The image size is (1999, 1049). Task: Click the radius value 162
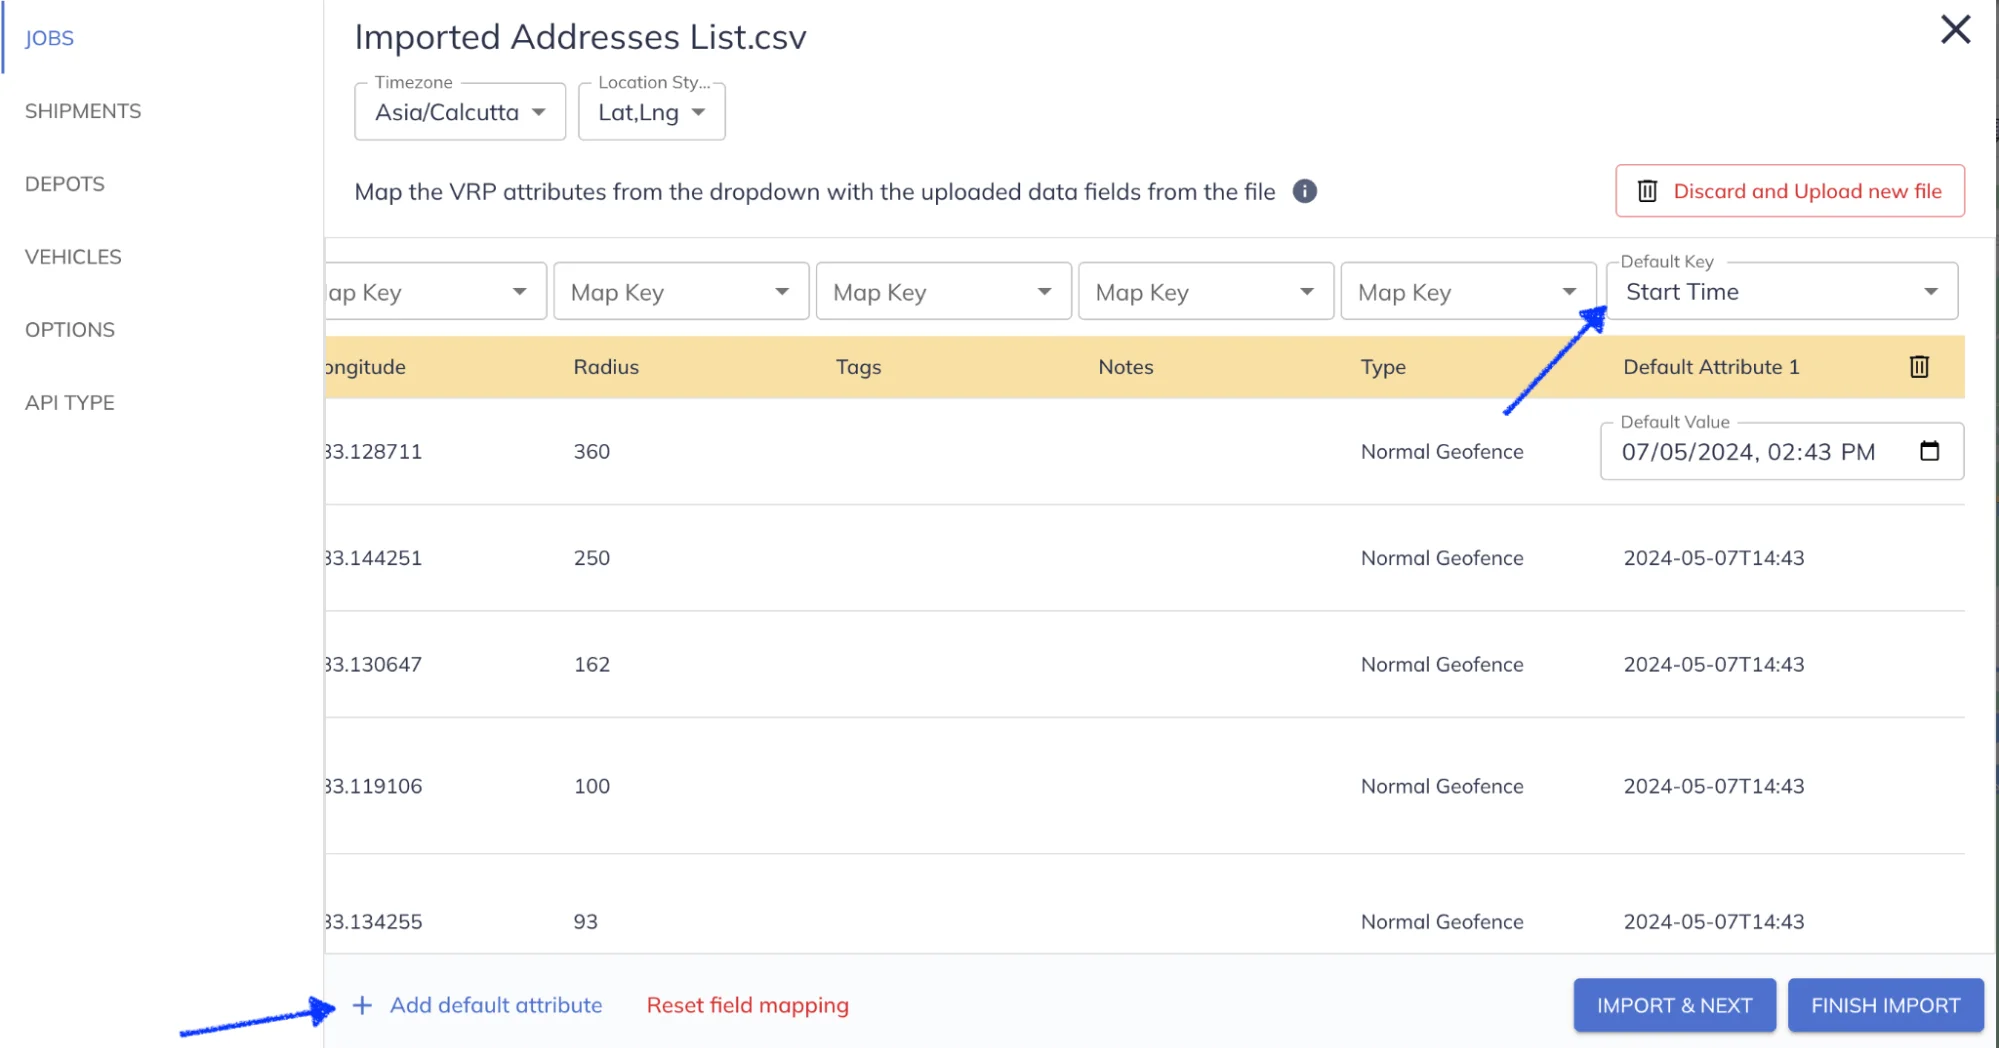591,664
